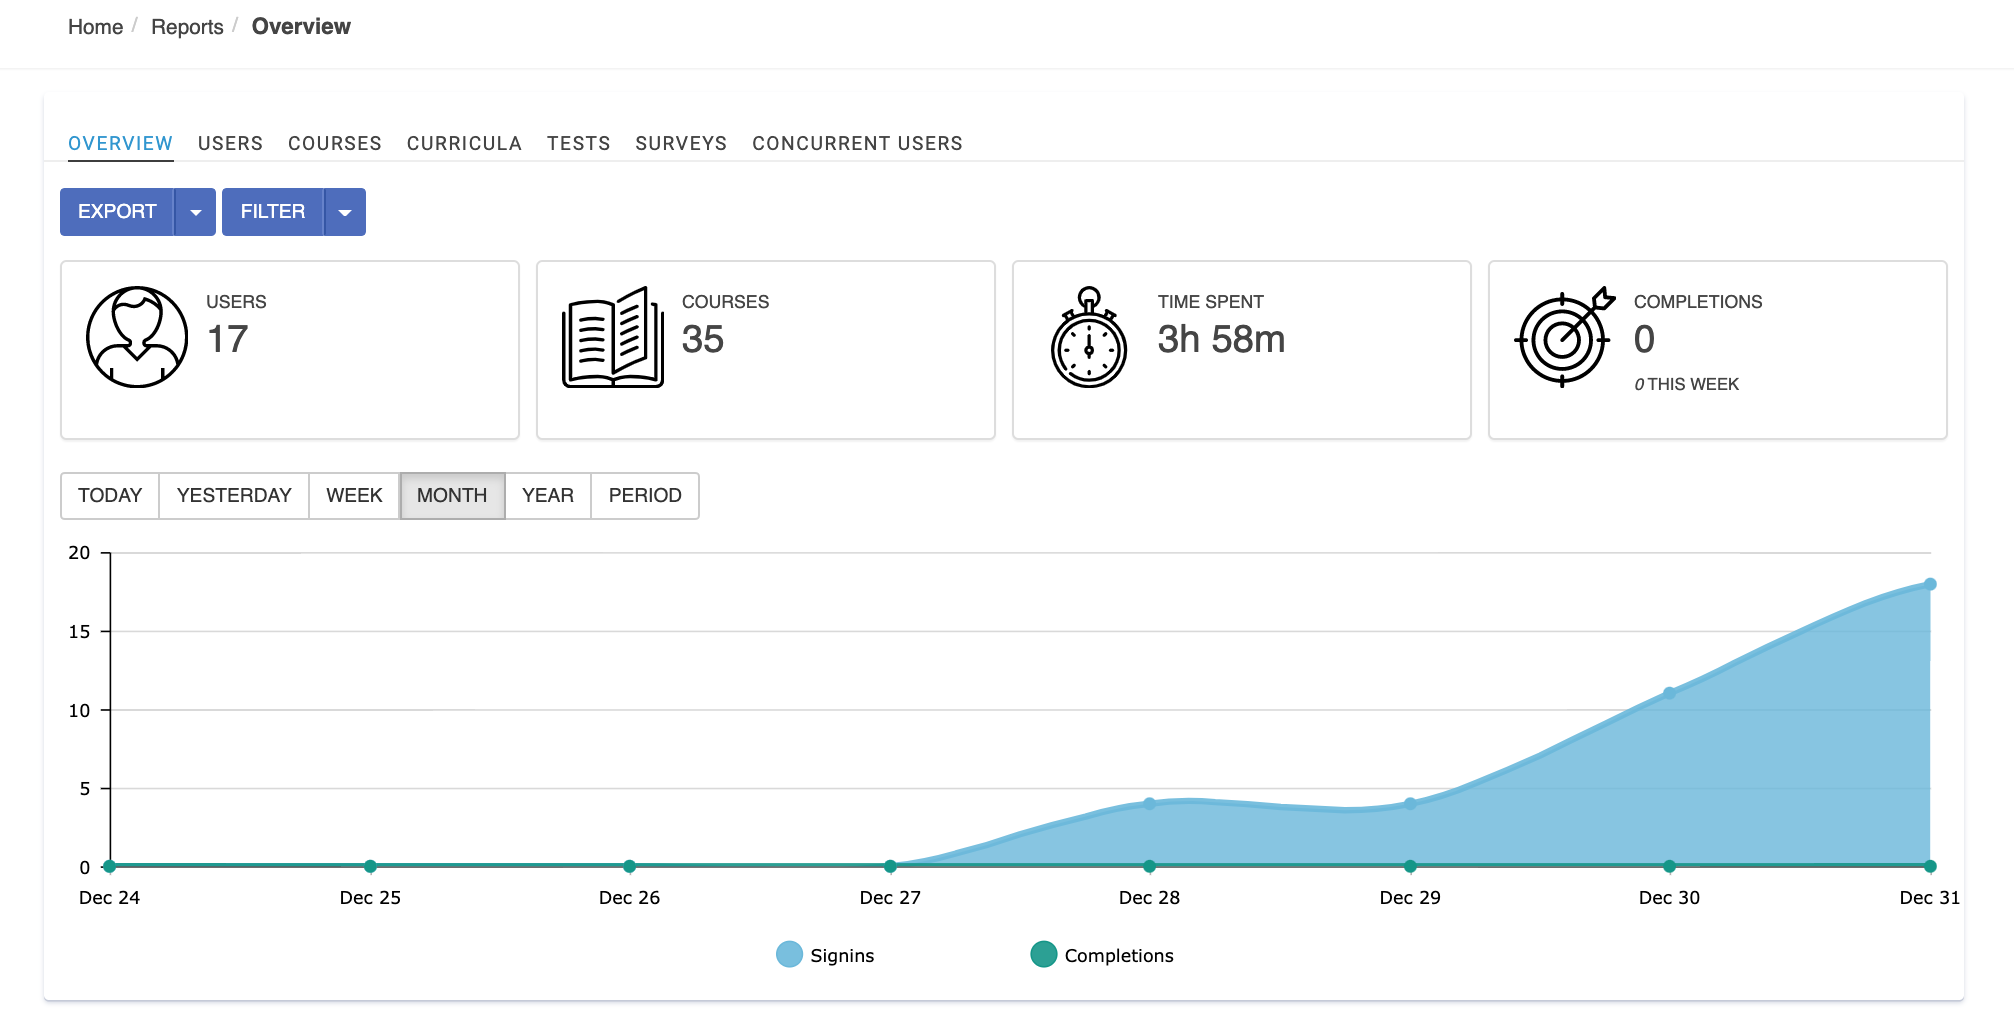This screenshot has height=1034, width=2014.
Task: Go to the Reports breadcrumb link
Action: point(187,27)
